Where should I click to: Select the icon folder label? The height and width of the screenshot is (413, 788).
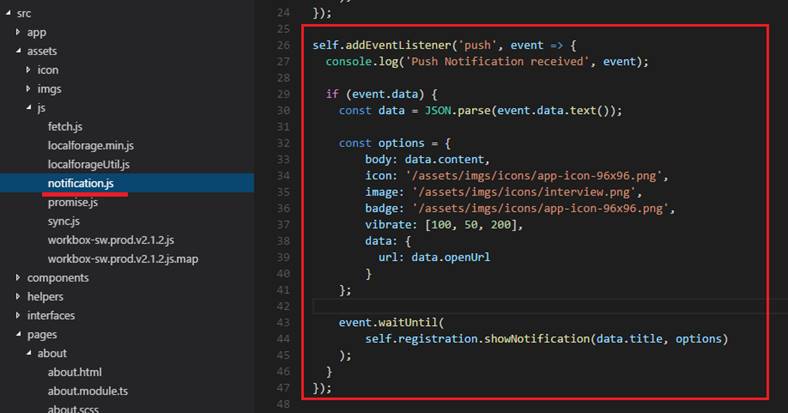click(x=48, y=70)
